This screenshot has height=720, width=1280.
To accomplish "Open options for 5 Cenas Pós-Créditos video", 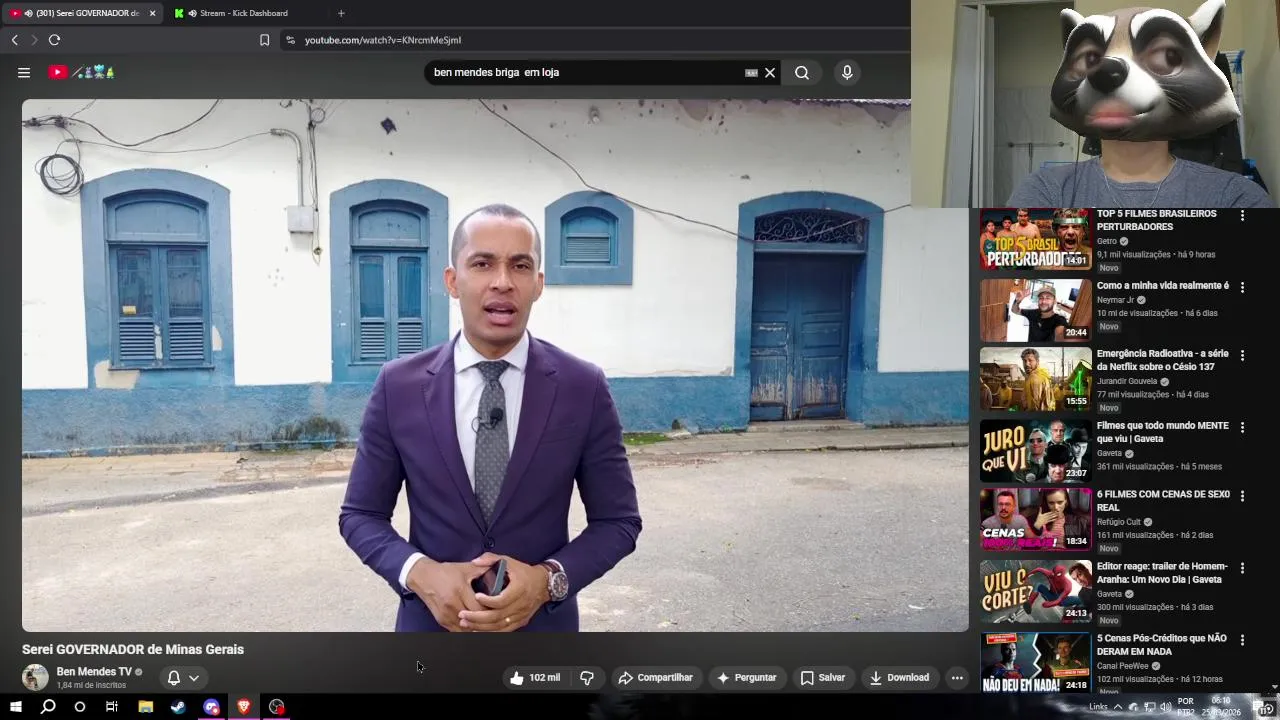I will pos(1242,639).
